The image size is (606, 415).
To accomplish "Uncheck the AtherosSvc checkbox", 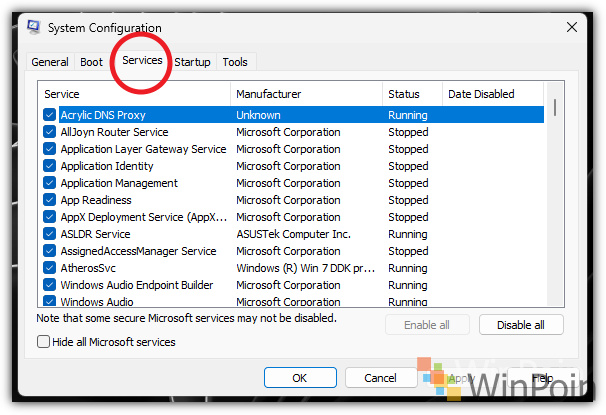I will click(x=49, y=268).
